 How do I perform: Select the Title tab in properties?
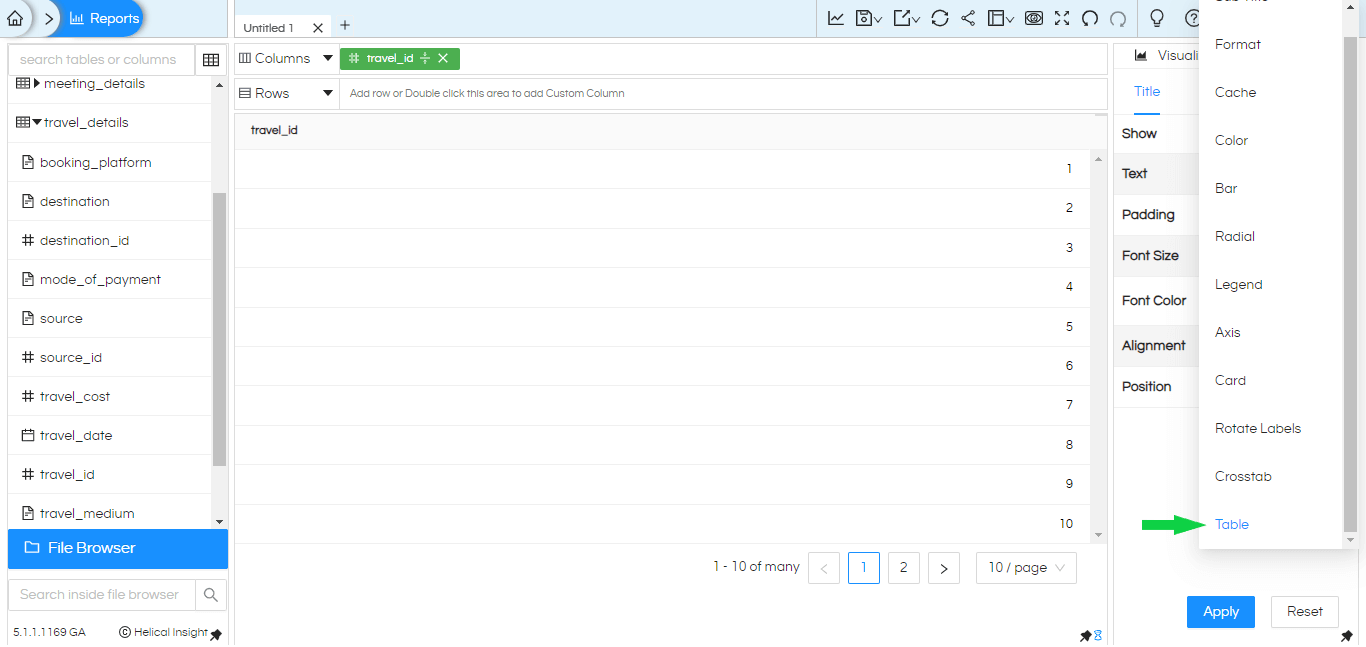tap(1147, 91)
